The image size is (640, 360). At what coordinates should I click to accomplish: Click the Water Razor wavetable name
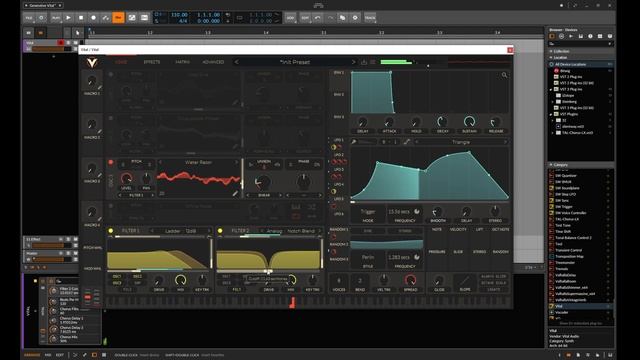tap(198, 162)
